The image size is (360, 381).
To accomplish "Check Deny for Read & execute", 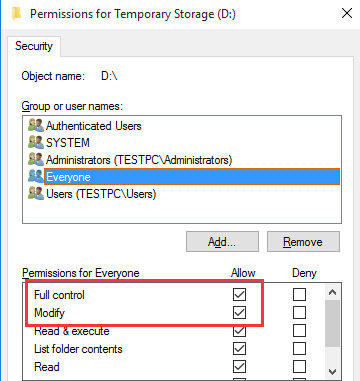I will [x=299, y=331].
